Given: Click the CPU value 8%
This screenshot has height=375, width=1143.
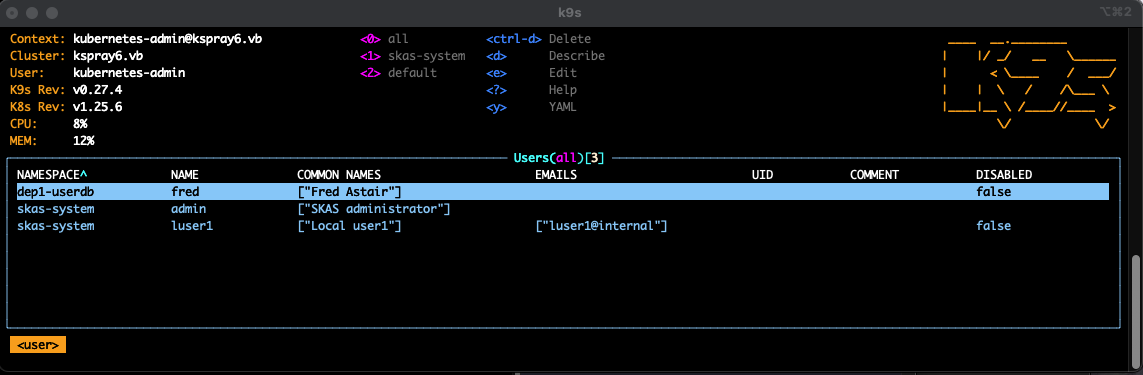Looking at the screenshot, I should pos(80,124).
